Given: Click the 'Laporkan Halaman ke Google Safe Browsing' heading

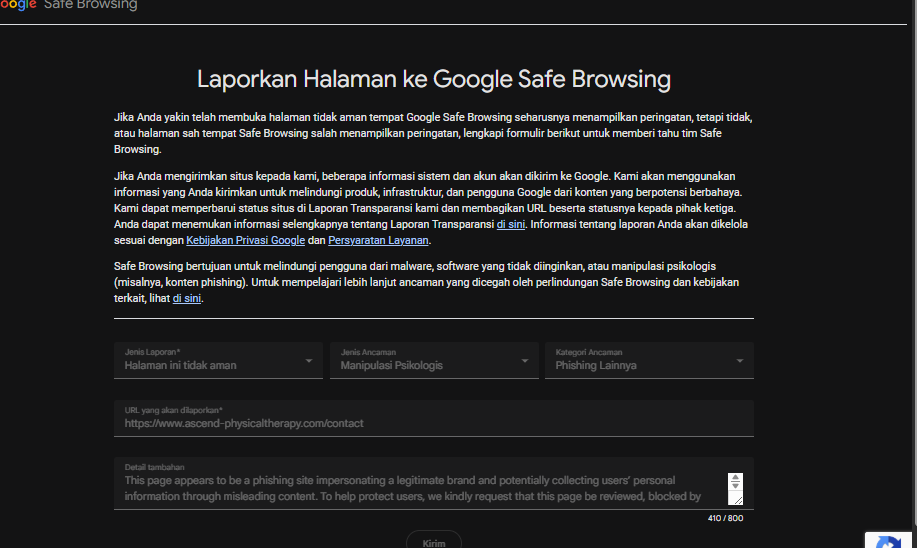Looking at the screenshot, I should pyautogui.click(x=434, y=80).
